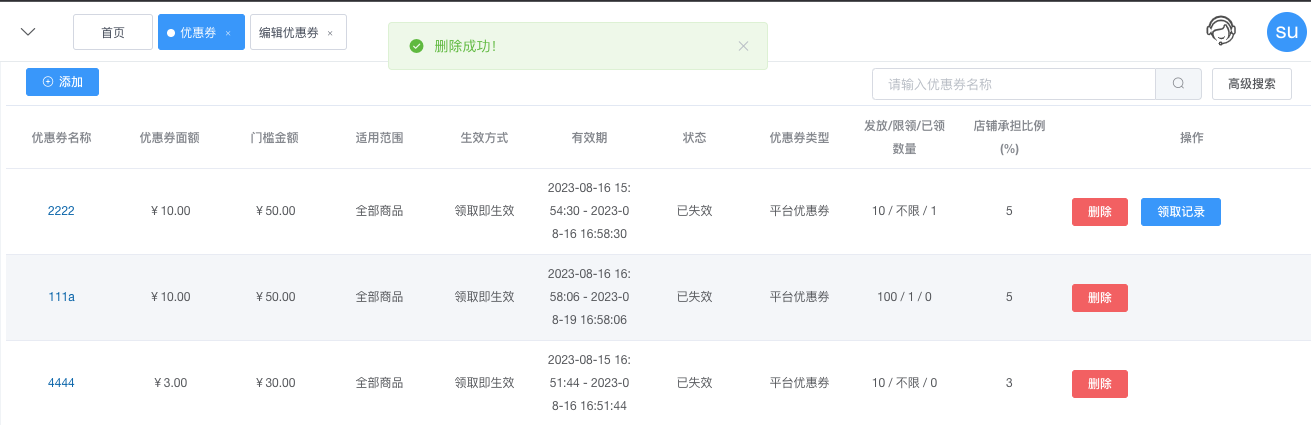View 领取记录 for coupon 2222
The width and height of the screenshot is (1311, 425).
click(x=1181, y=212)
